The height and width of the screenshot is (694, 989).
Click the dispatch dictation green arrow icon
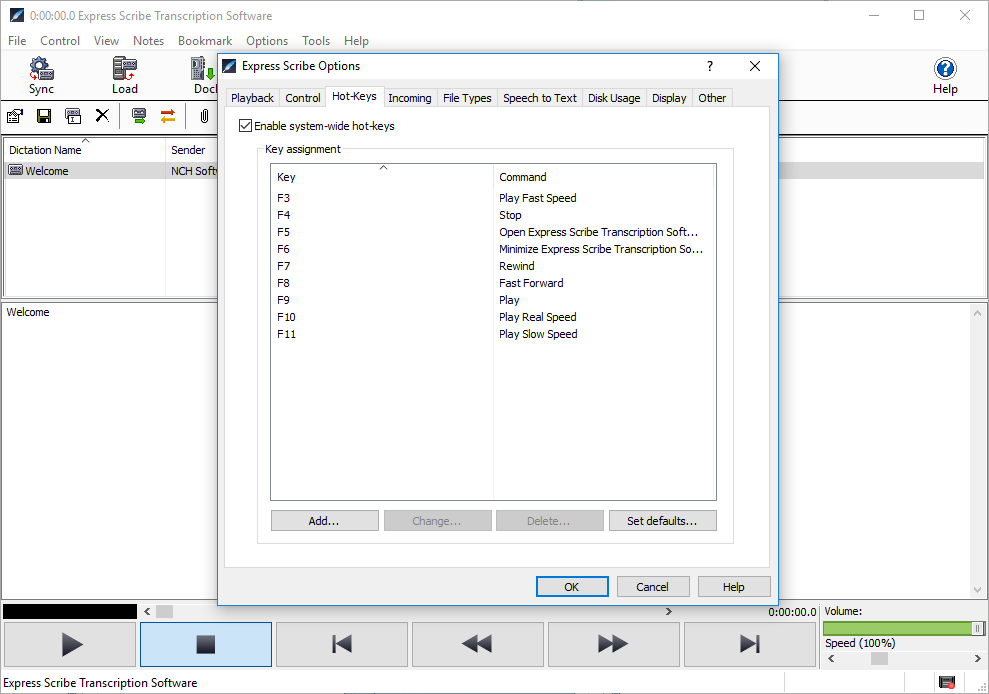click(139, 116)
